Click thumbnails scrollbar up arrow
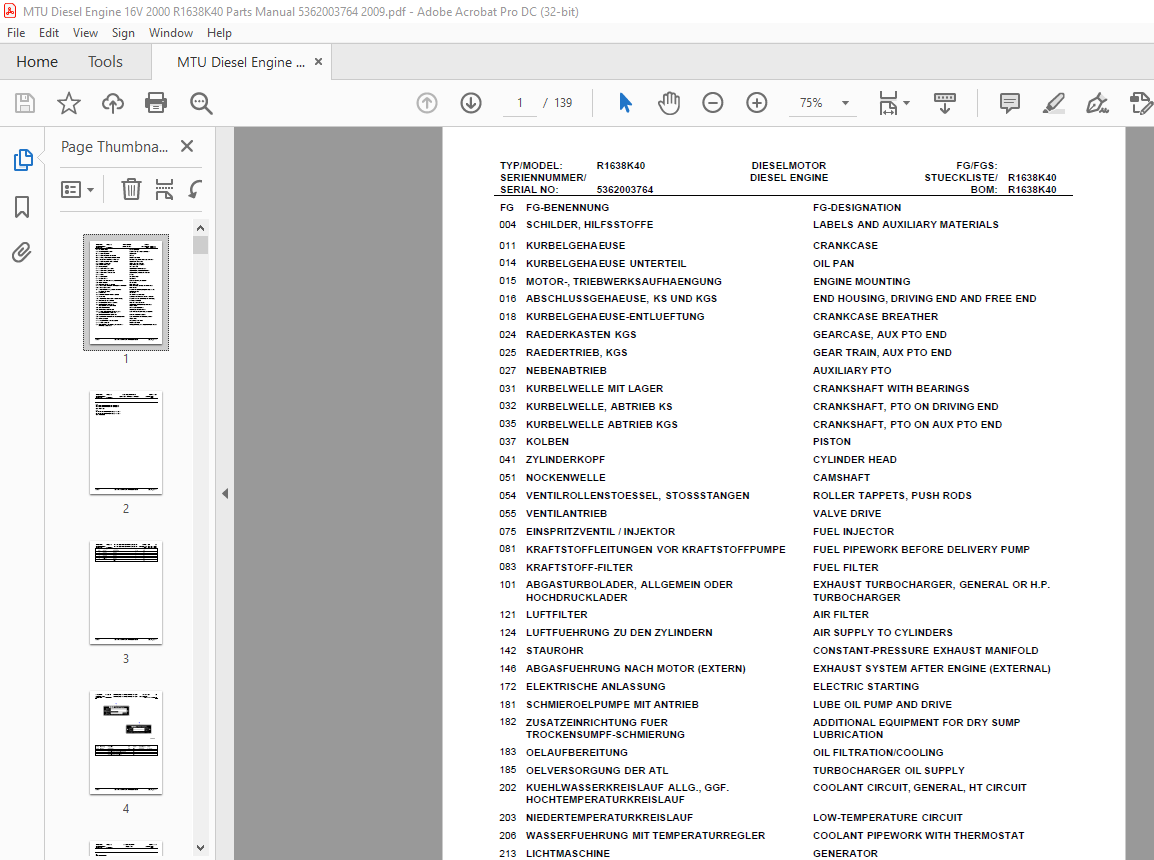The width and height of the screenshot is (1154, 860). tap(200, 227)
